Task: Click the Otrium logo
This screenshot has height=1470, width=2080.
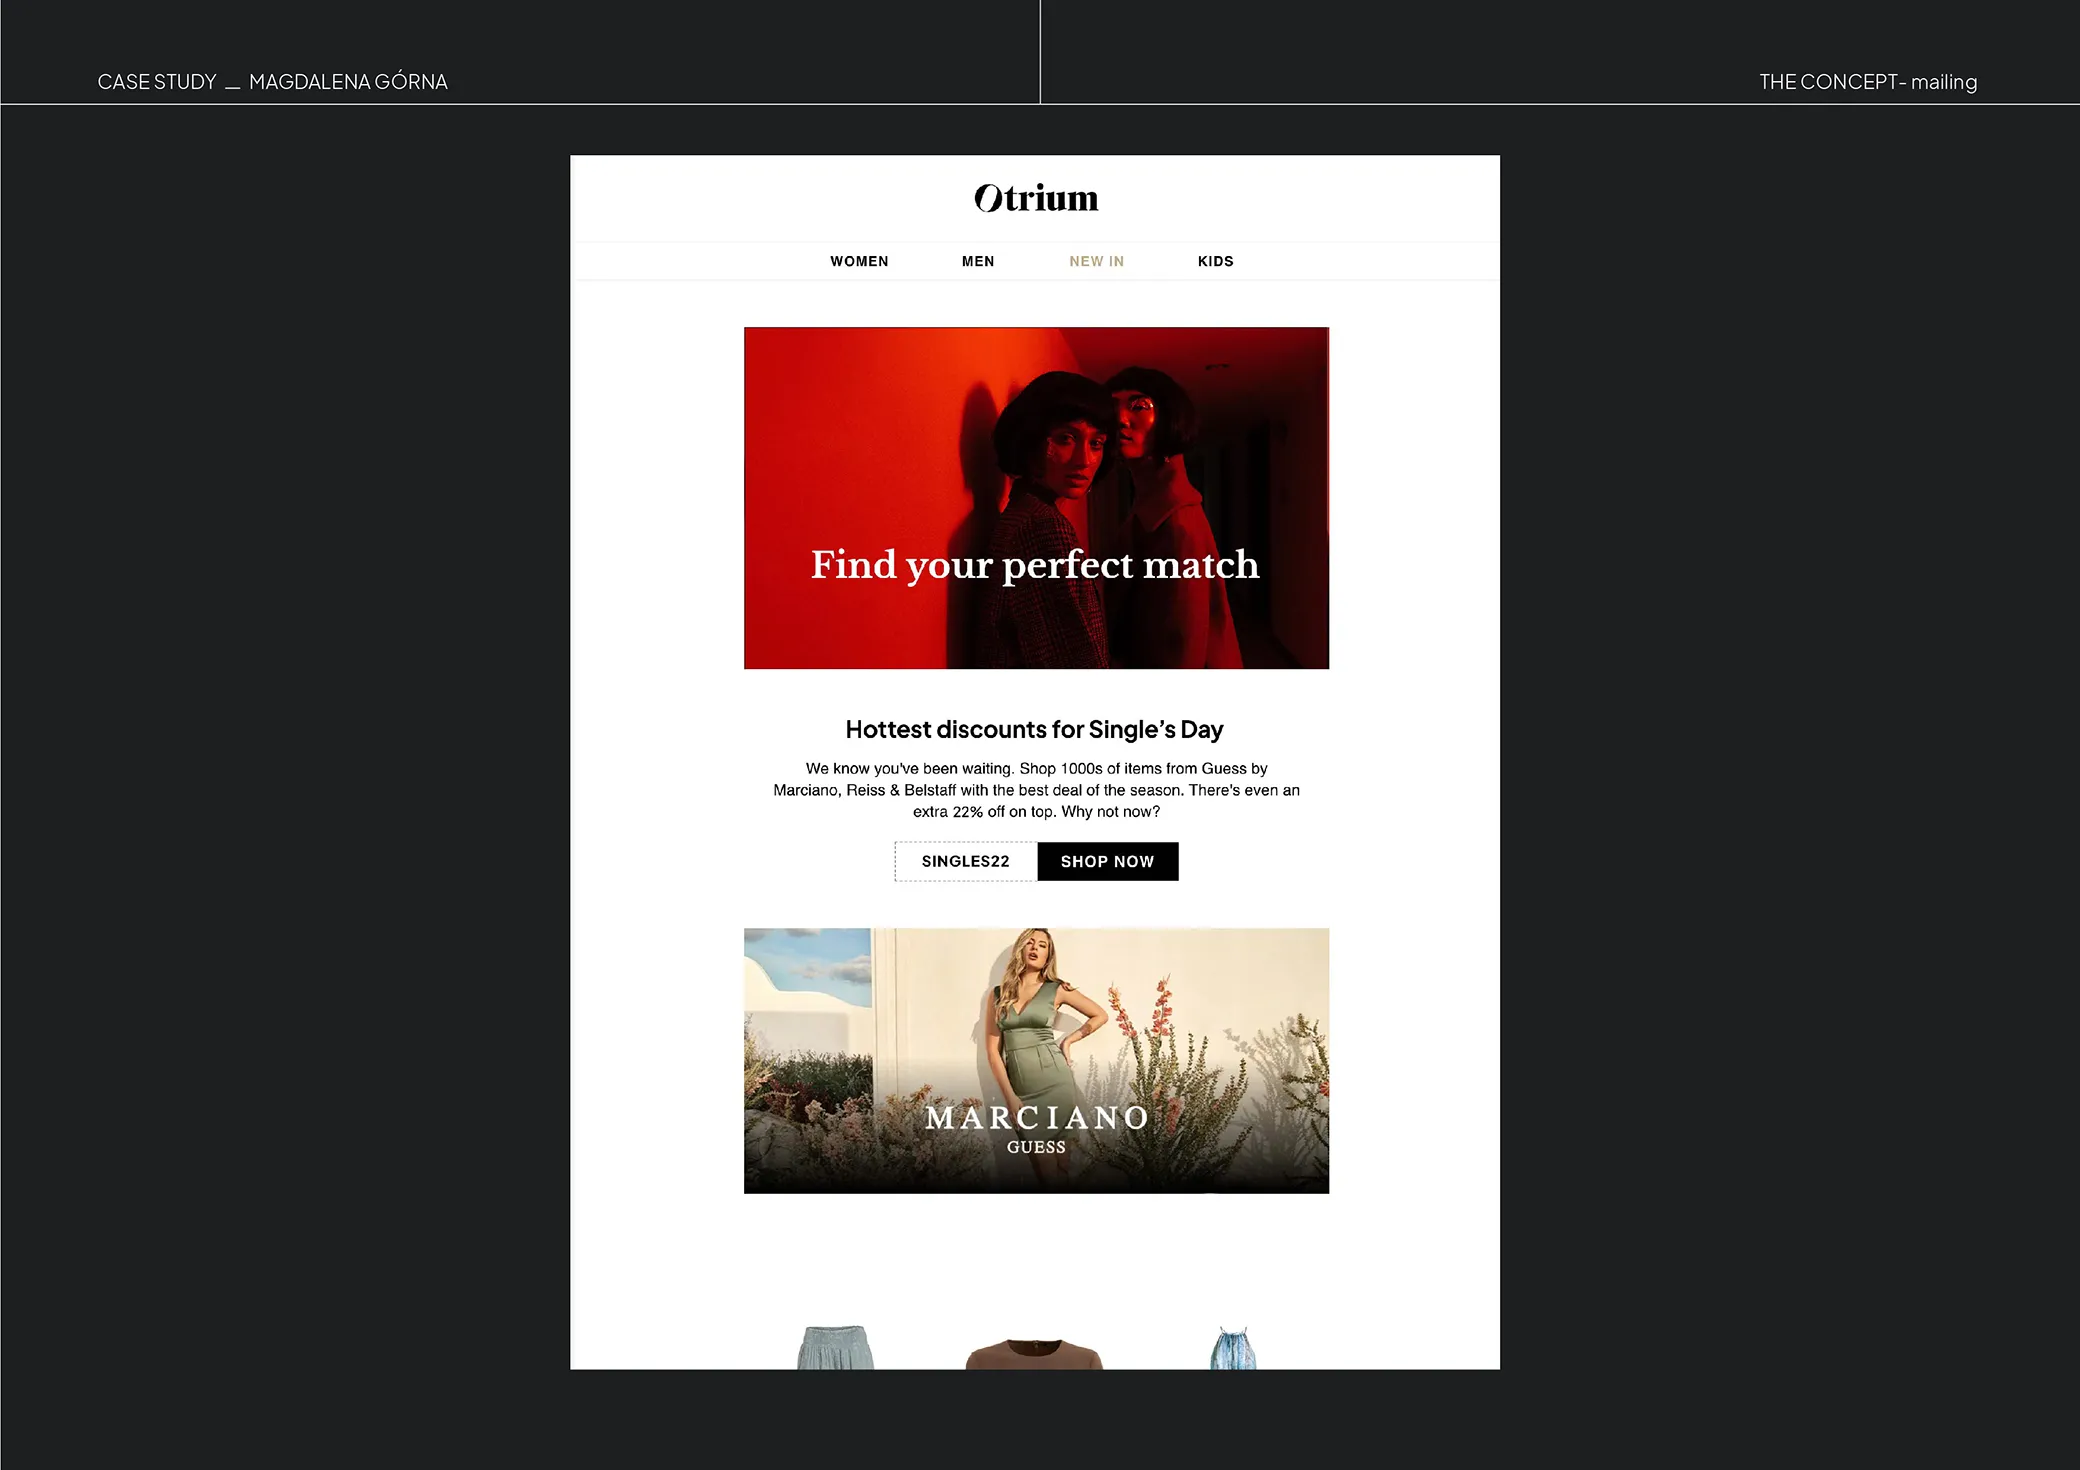Action: 1036,198
